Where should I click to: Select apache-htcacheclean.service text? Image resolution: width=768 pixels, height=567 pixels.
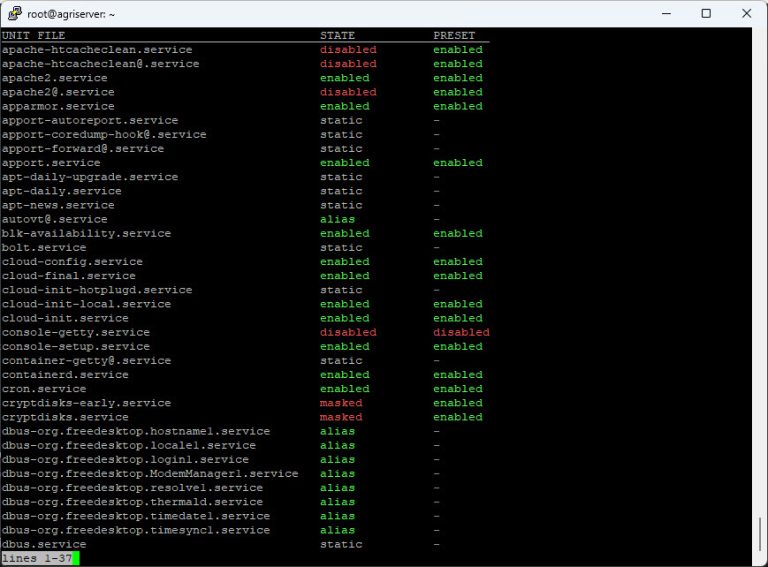pyautogui.click(x=97, y=50)
